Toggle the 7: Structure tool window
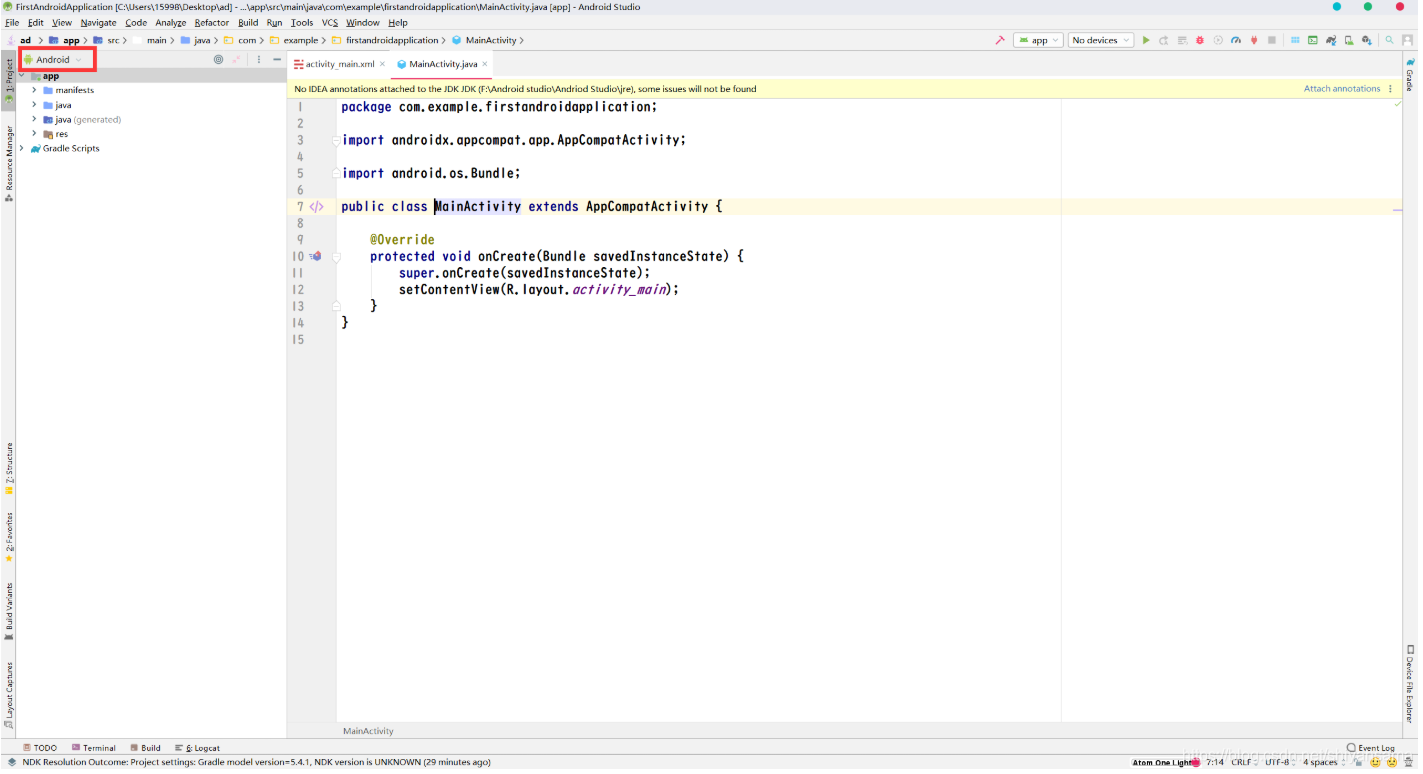 click(9, 468)
